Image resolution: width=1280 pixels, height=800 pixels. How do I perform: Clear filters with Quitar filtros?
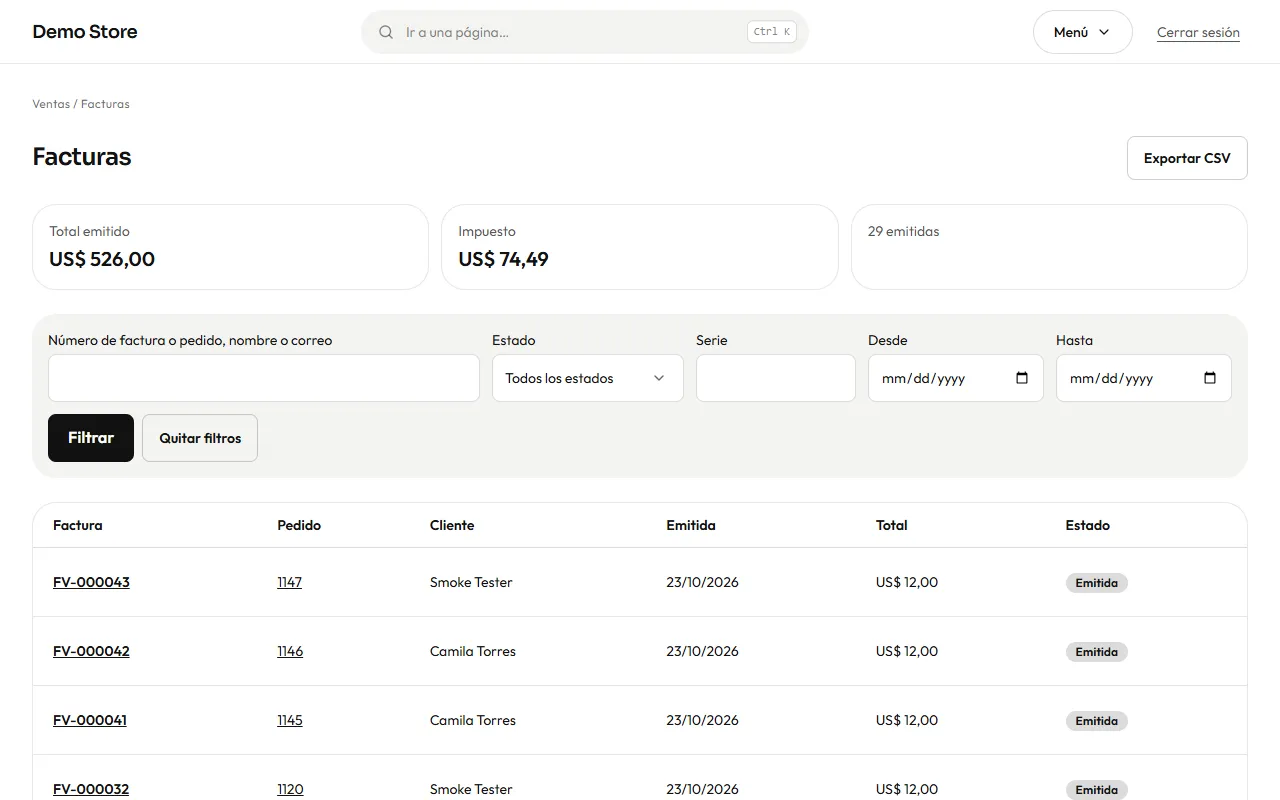coord(200,438)
